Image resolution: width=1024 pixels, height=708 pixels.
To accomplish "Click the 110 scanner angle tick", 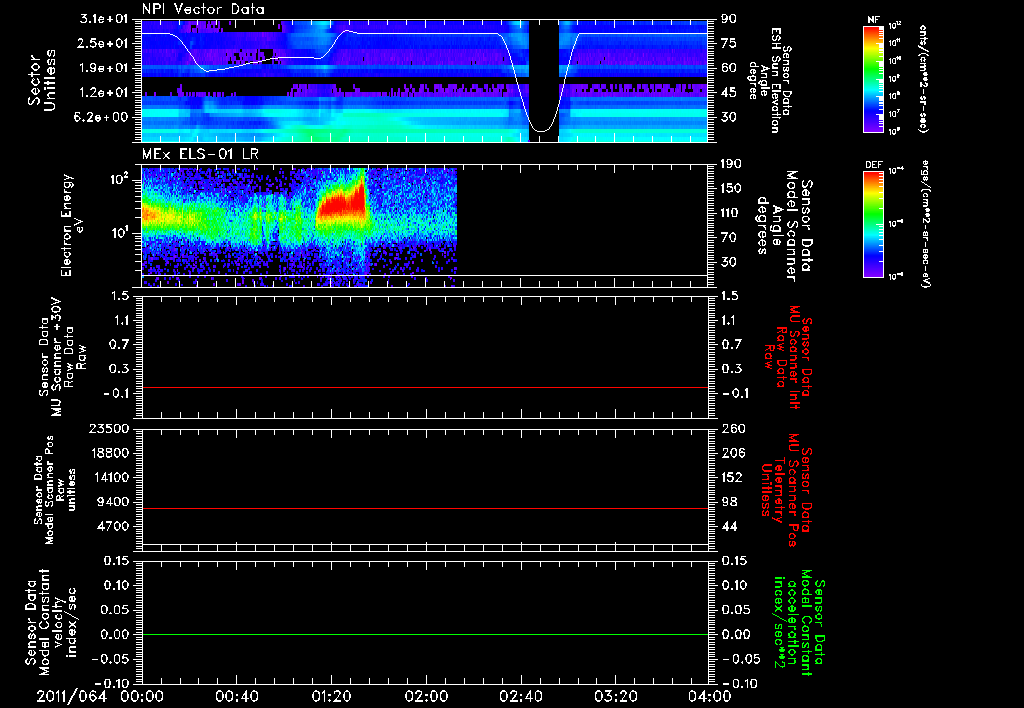I will (731, 213).
